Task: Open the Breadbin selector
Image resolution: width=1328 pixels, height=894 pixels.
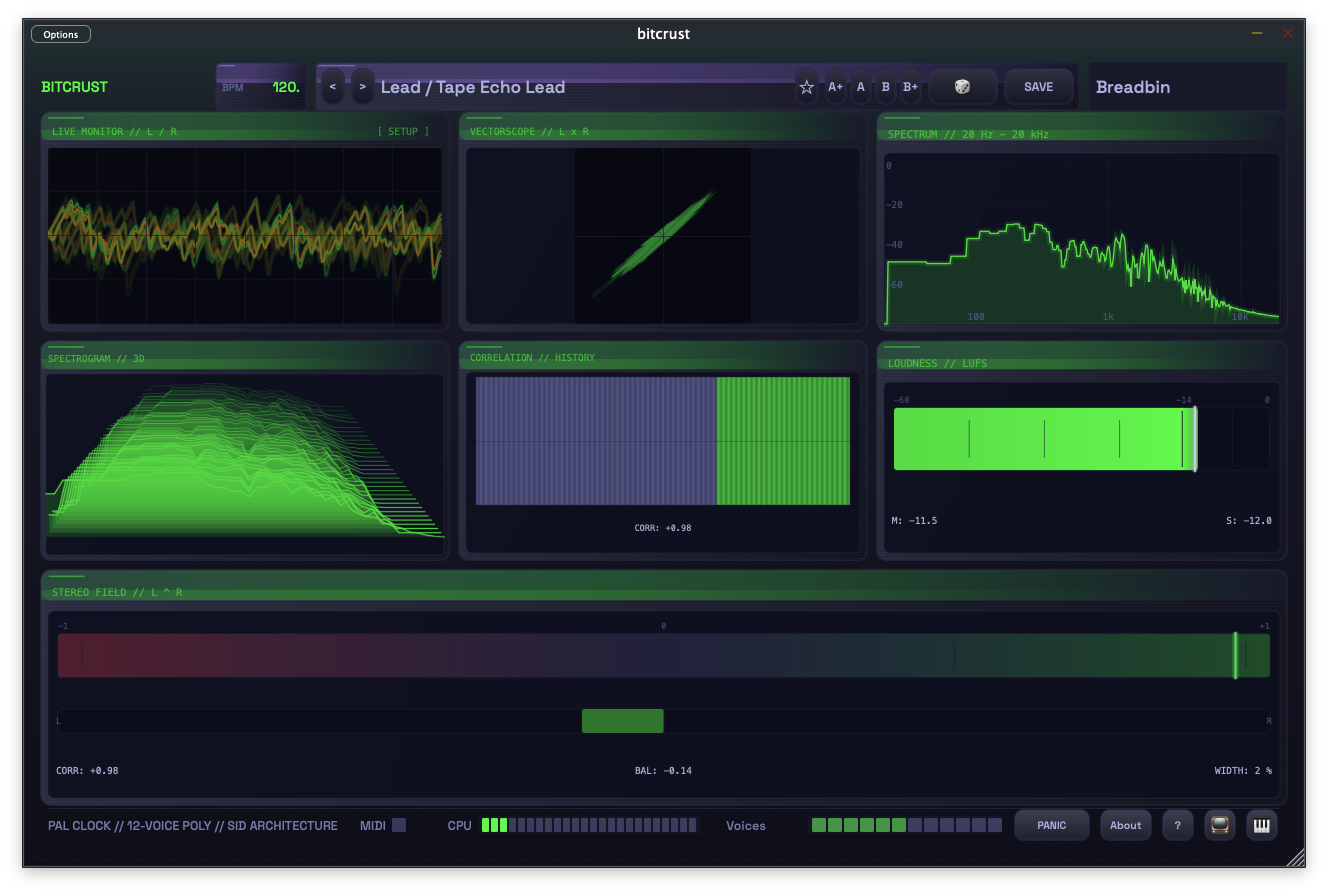Action: click(x=1186, y=87)
